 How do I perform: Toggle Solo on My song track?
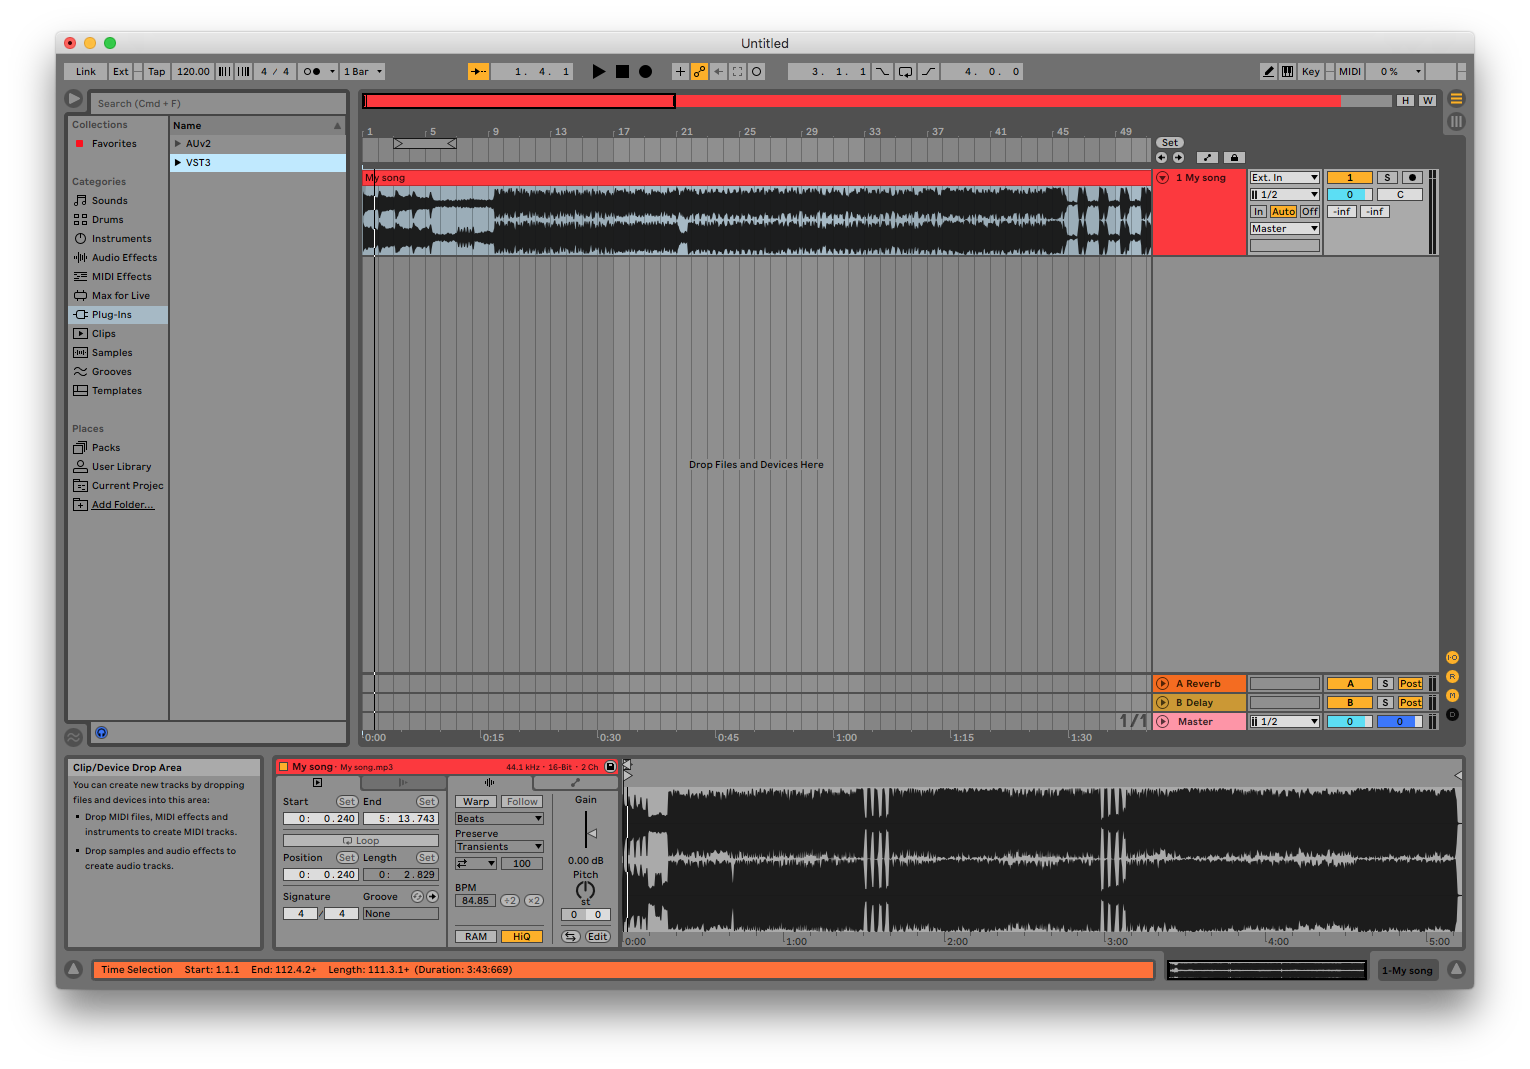(1387, 178)
